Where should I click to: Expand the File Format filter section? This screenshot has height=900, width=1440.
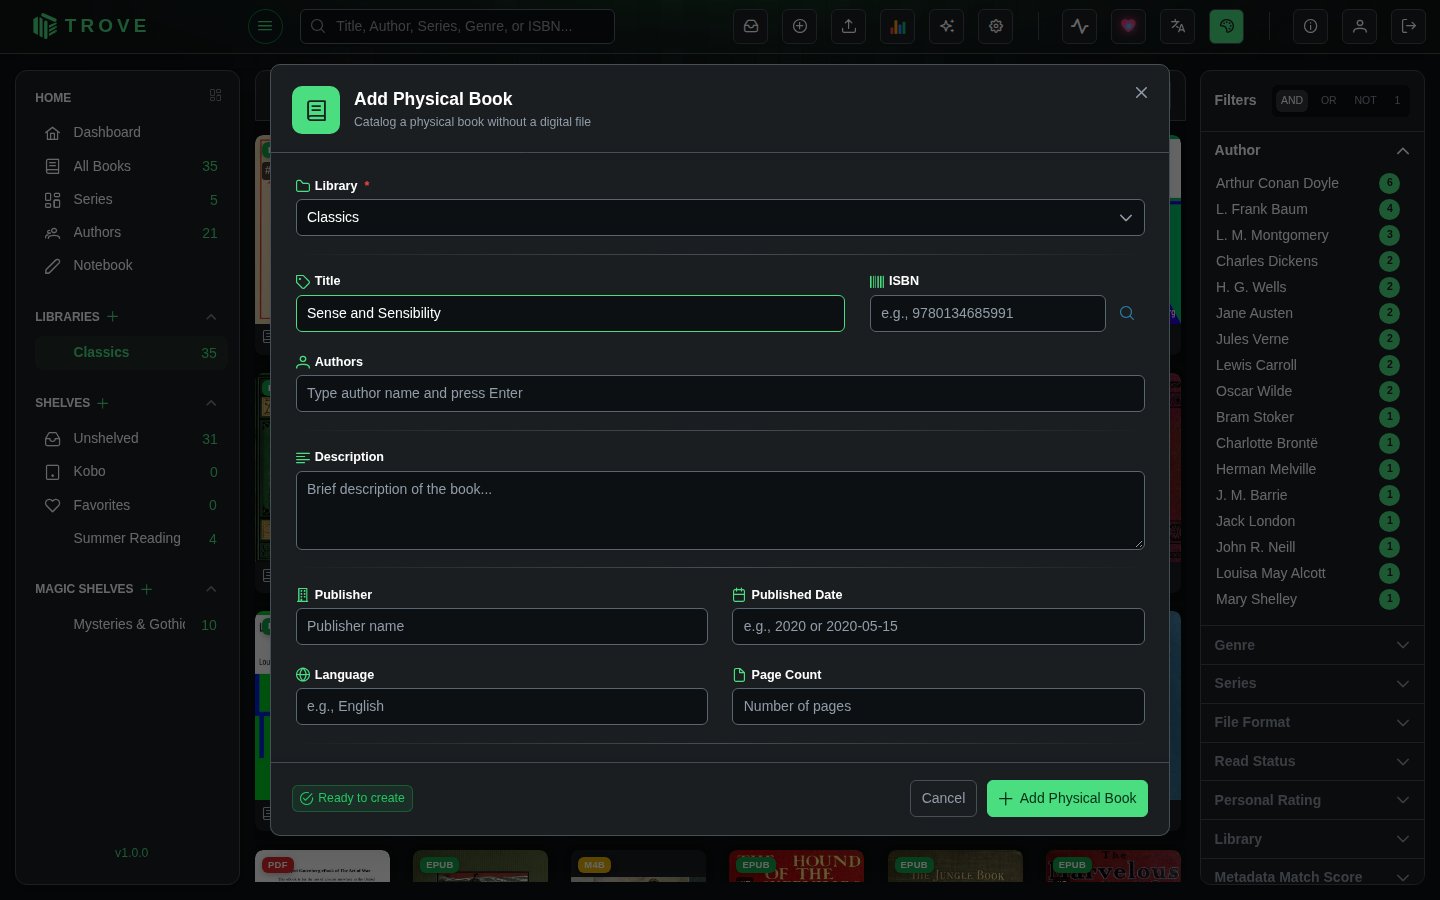tap(1312, 723)
